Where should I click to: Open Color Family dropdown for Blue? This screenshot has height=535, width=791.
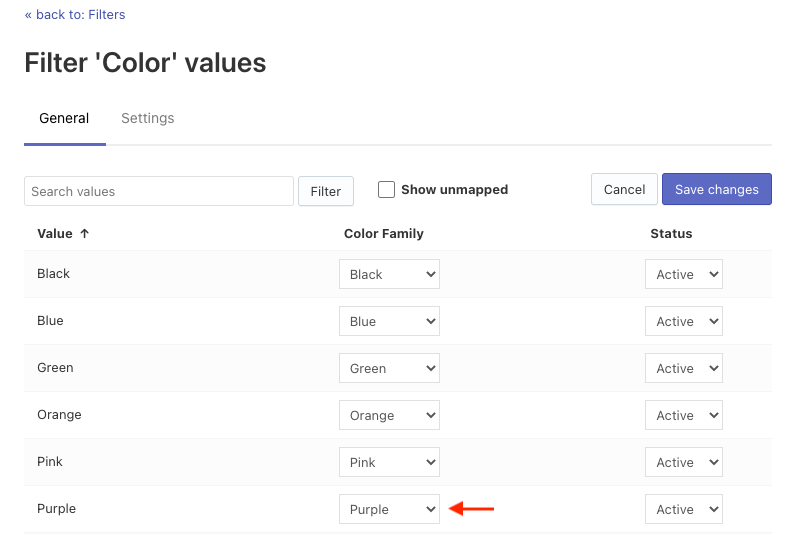click(x=389, y=321)
